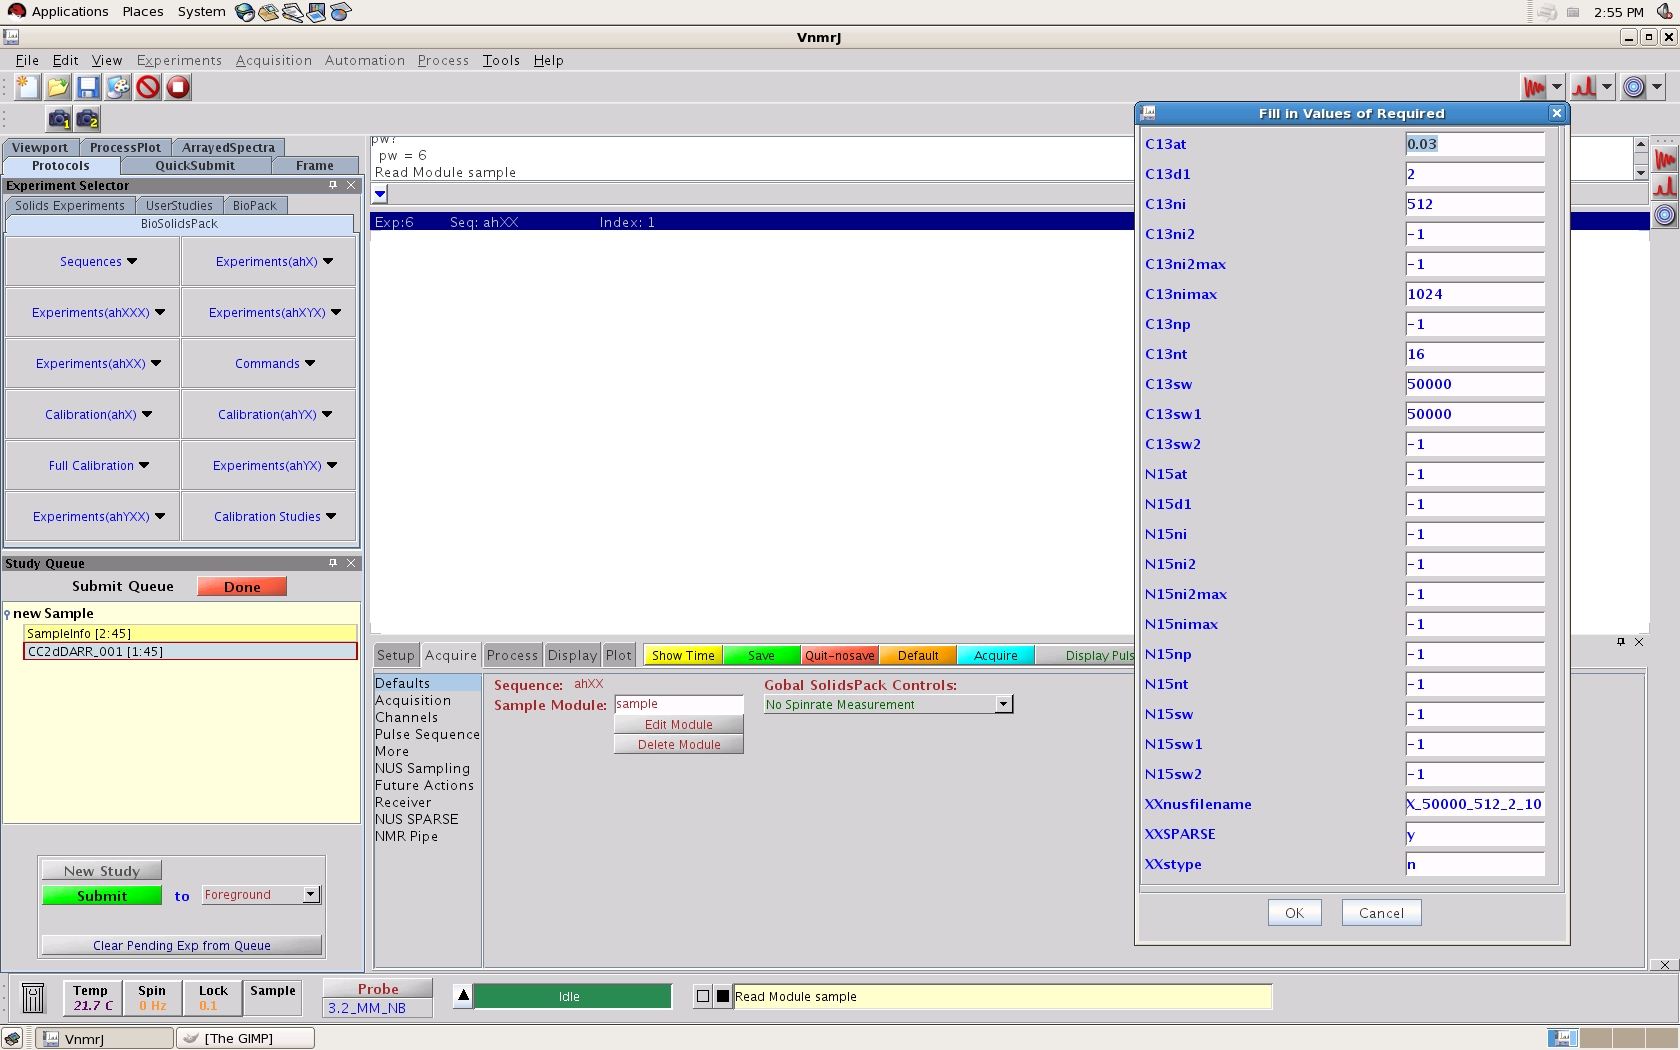The height and width of the screenshot is (1050, 1680).
Task: Click the camera 2 snapshot icon
Action: pyautogui.click(x=88, y=119)
